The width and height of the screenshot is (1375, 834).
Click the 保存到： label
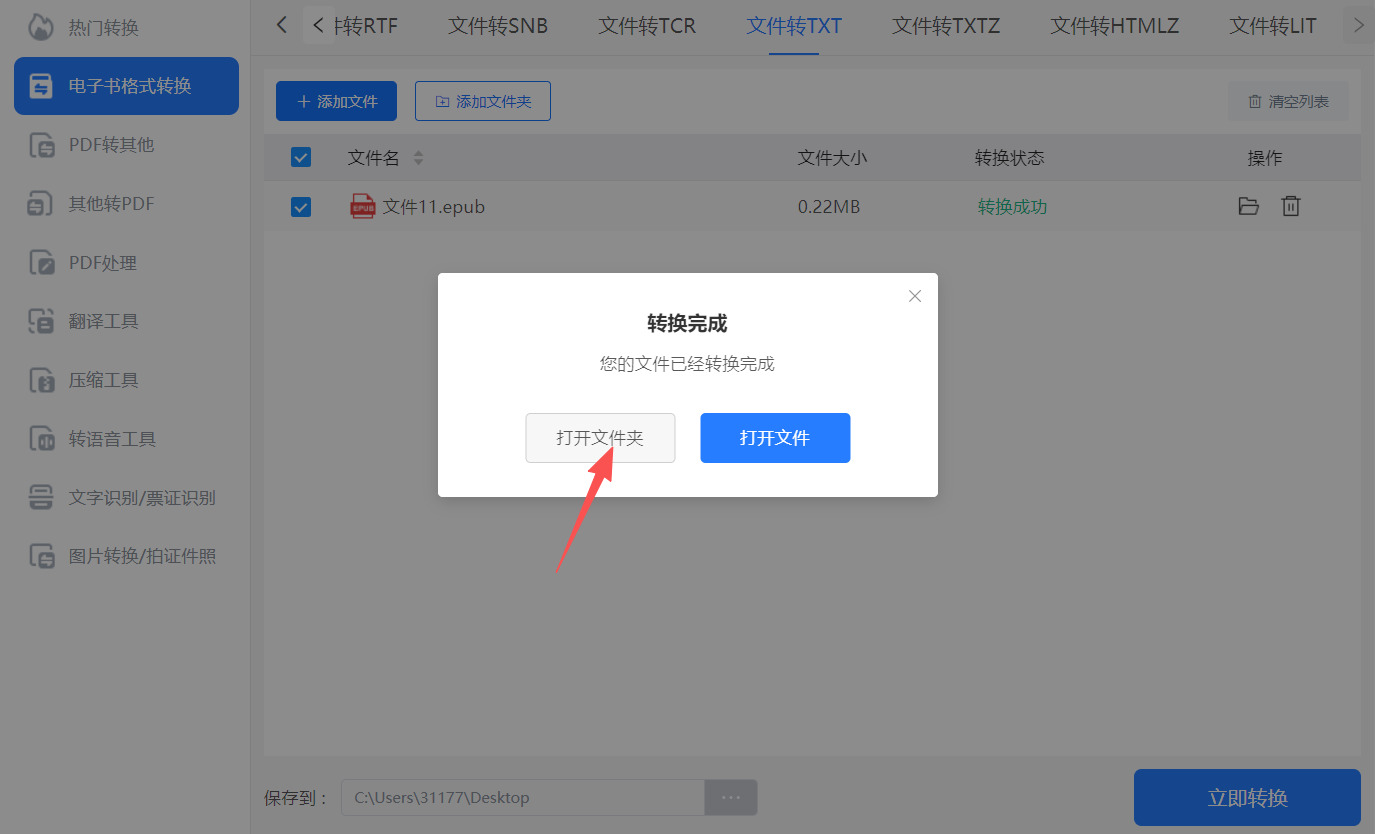(x=296, y=798)
